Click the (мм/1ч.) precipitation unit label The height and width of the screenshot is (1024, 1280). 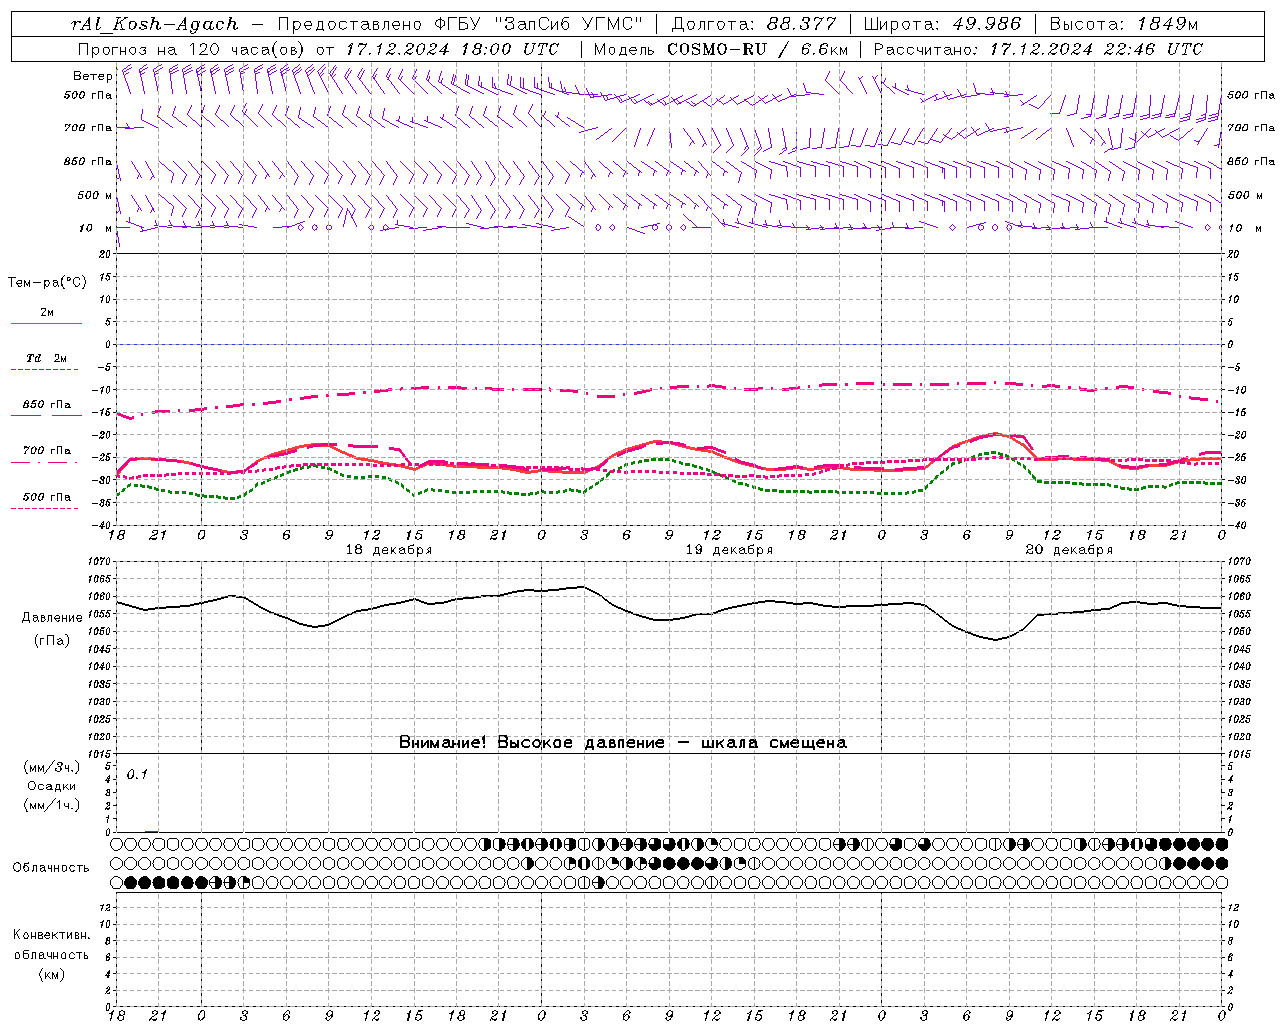(52, 805)
